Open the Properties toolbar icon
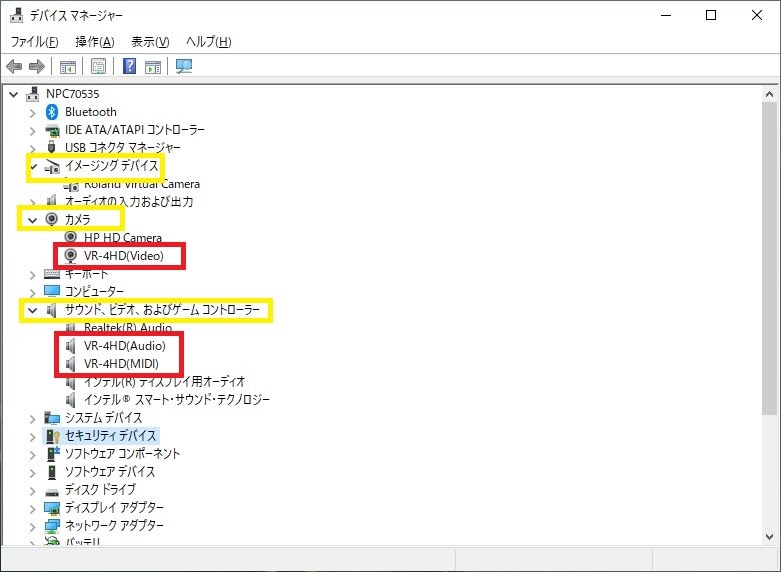The image size is (781, 572). click(x=99, y=66)
